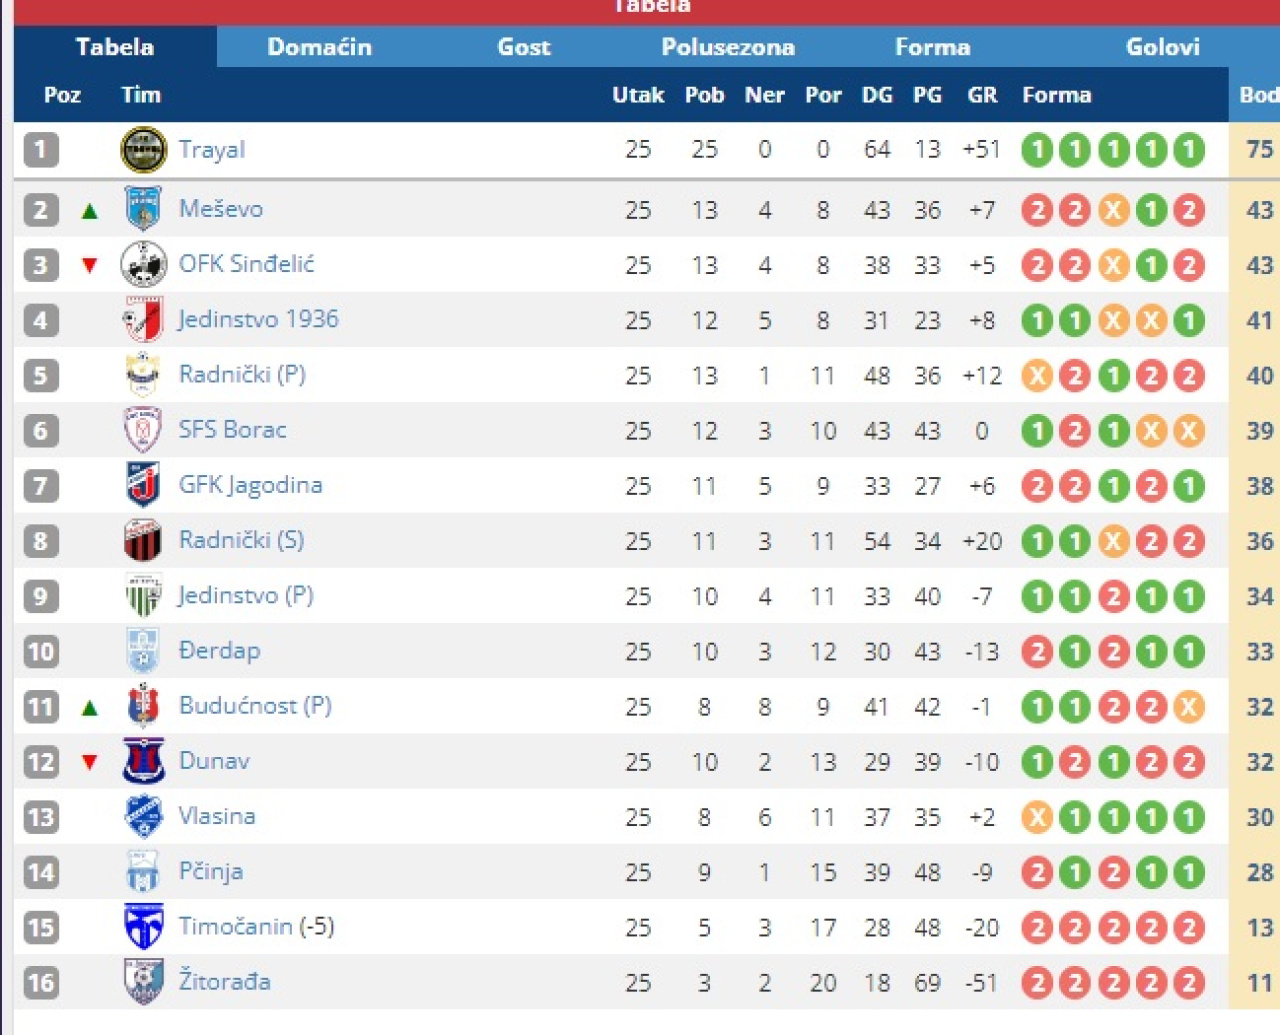The width and height of the screenshot is (1280, 1035).
Task: Open the Radnički (P) team link
Action: click(x=242, y=375)
